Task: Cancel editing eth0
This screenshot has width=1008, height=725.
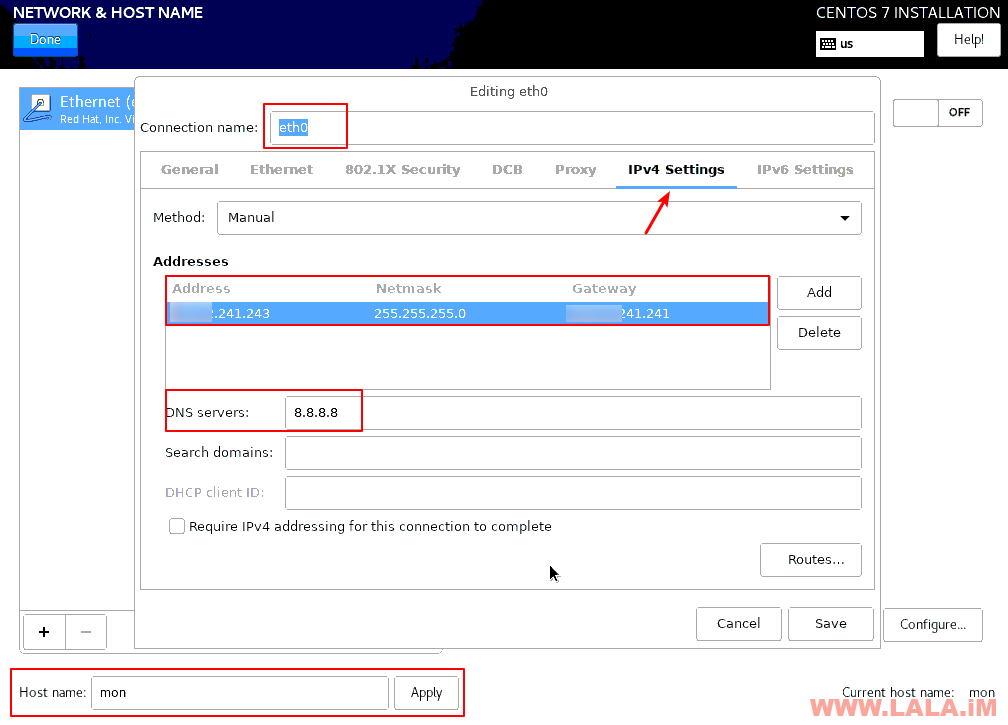Action: tap(739, 624)
